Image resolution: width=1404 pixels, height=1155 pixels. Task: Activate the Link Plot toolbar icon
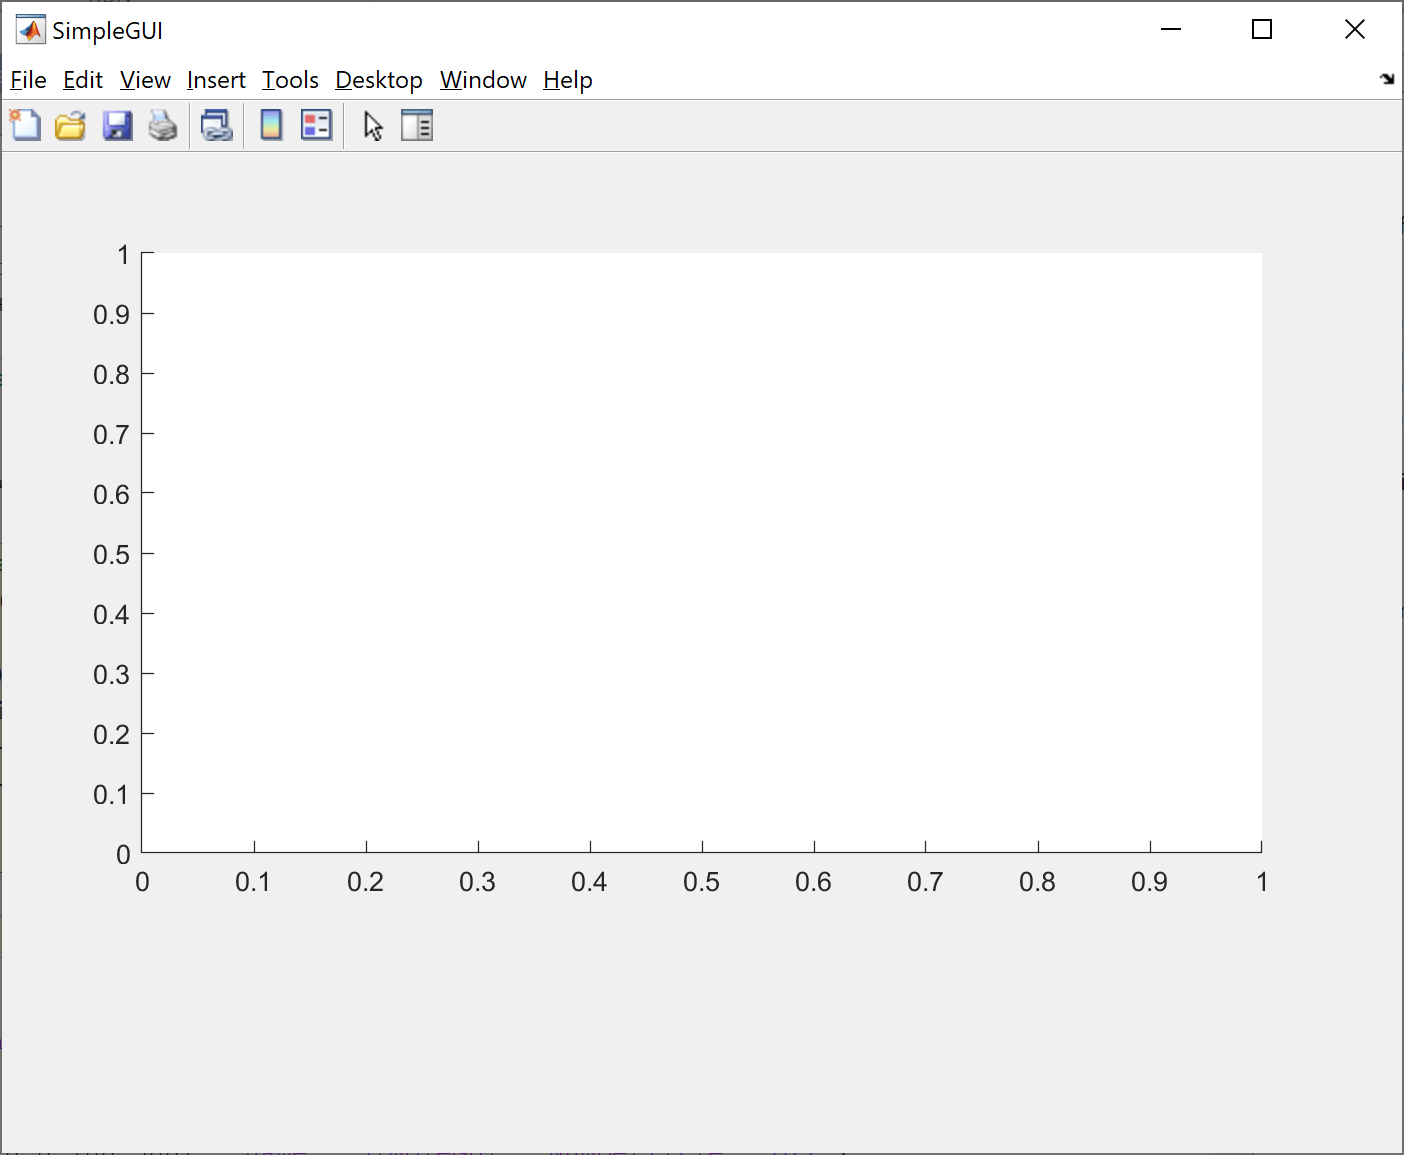click(216, 125)
